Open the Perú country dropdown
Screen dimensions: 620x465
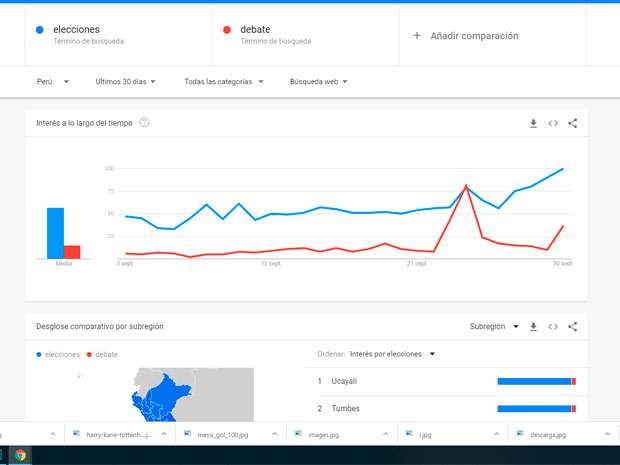[53, 81]
